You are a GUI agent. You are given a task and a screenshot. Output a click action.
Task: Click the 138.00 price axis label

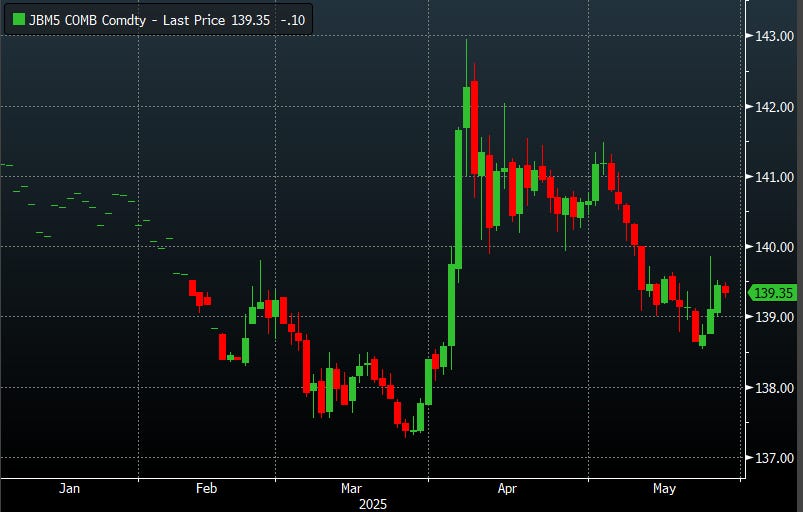[774, 388]
